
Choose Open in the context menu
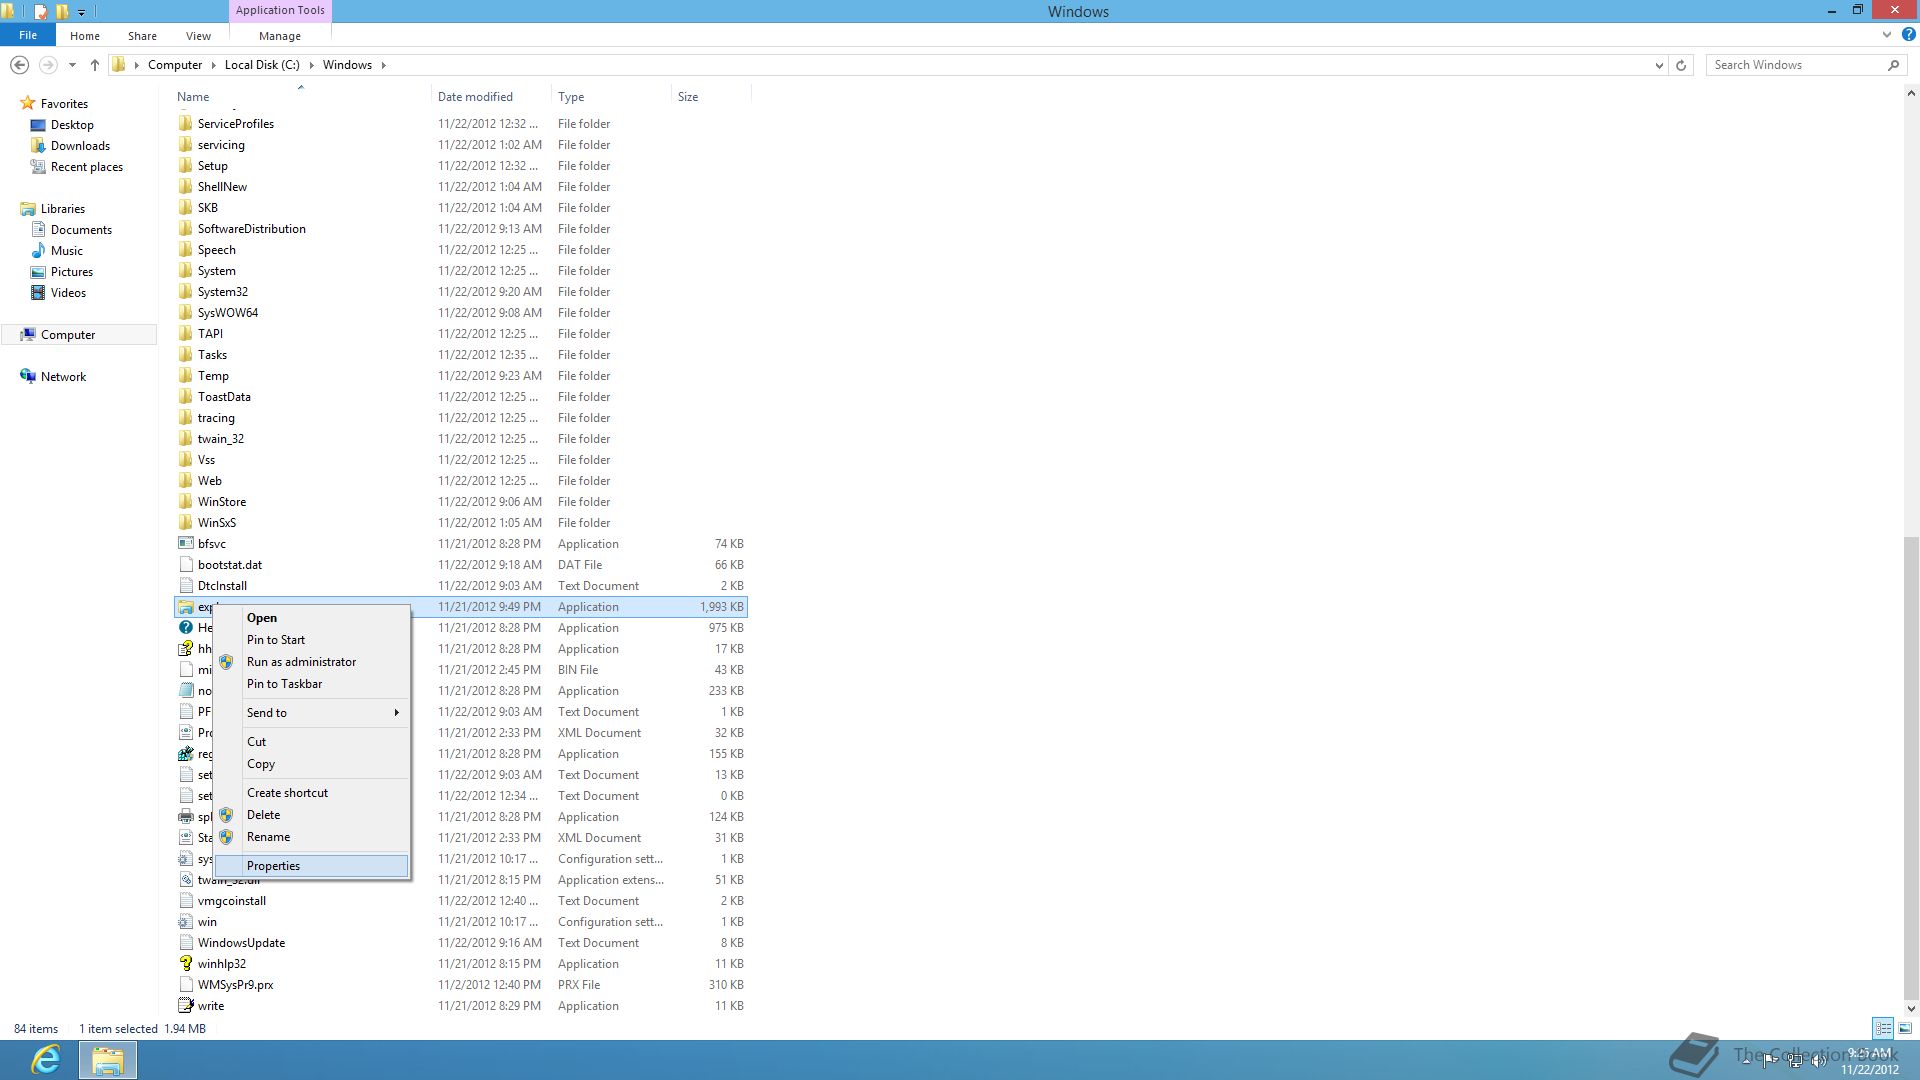pyautogui.click(x=312, y=618)
